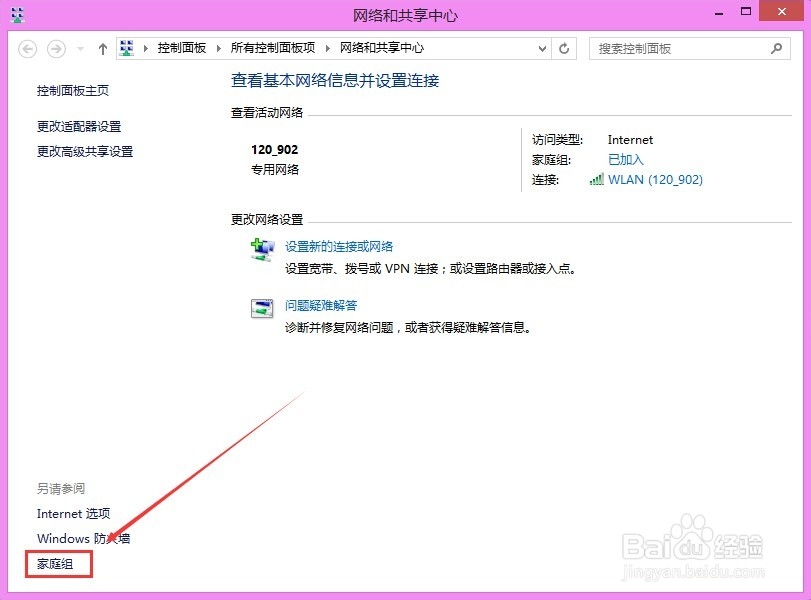Click the WLAN signal strength icon
Viewport: 811px width, 600px height.
click(594, 179)
